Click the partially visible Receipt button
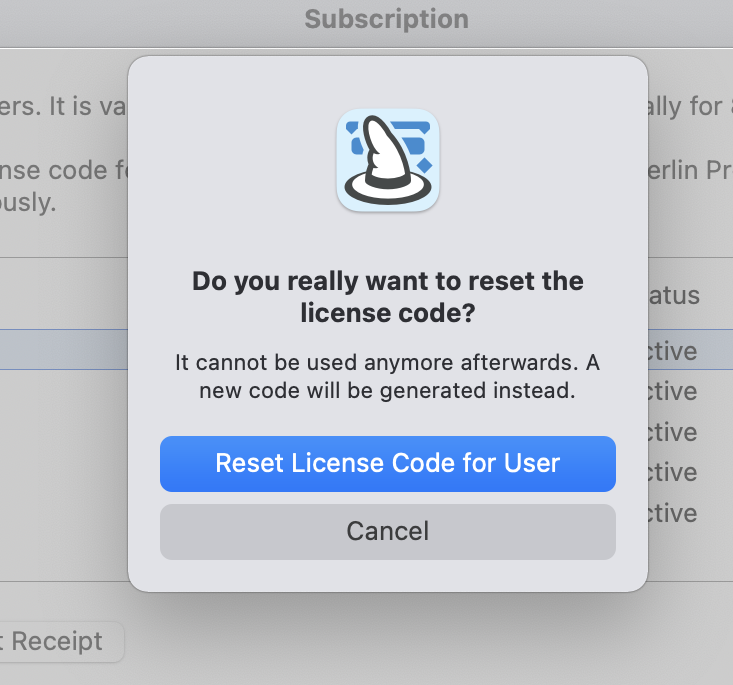The image size is (733, 685). click(x=60, y=641)
